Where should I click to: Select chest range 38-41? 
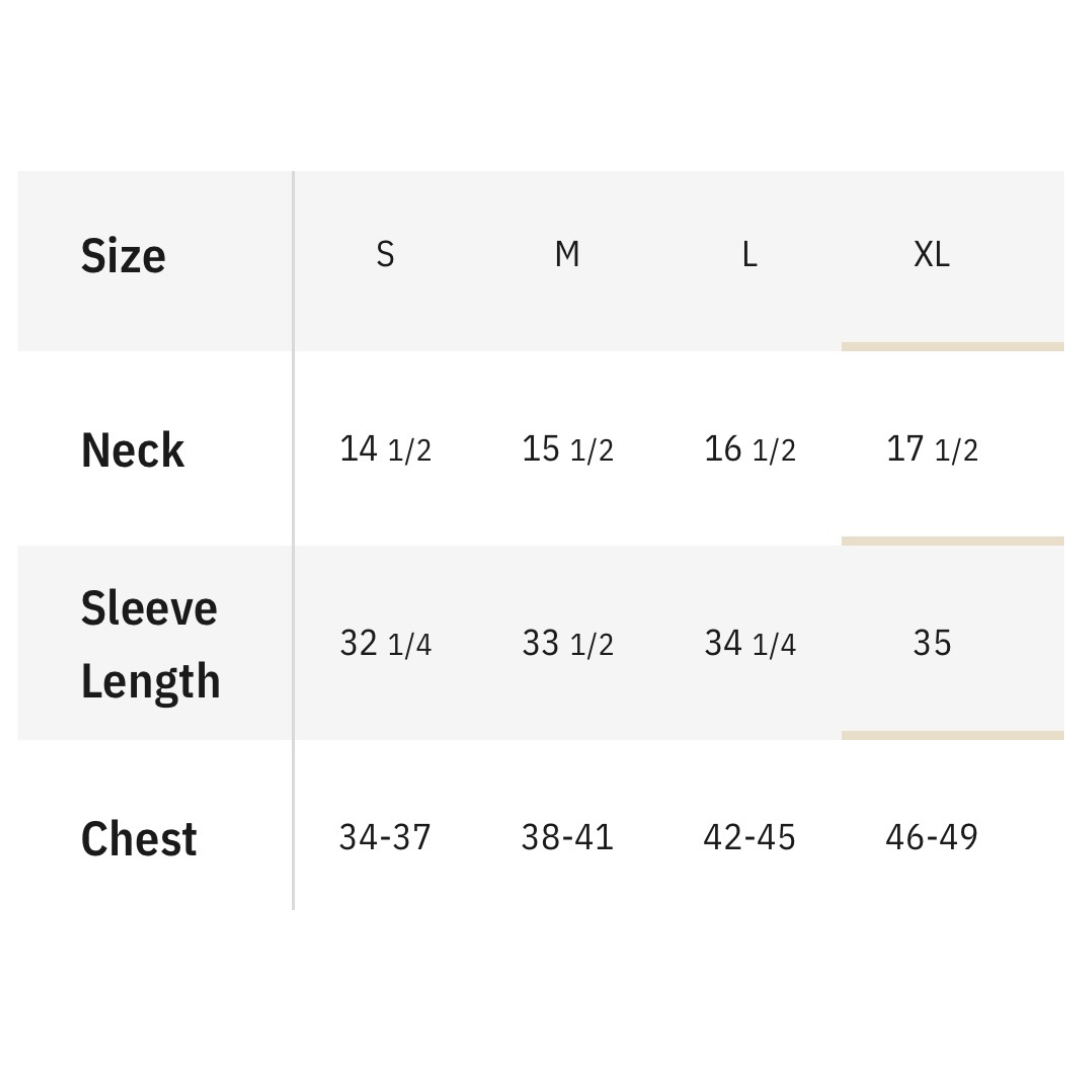click(567, 837)
